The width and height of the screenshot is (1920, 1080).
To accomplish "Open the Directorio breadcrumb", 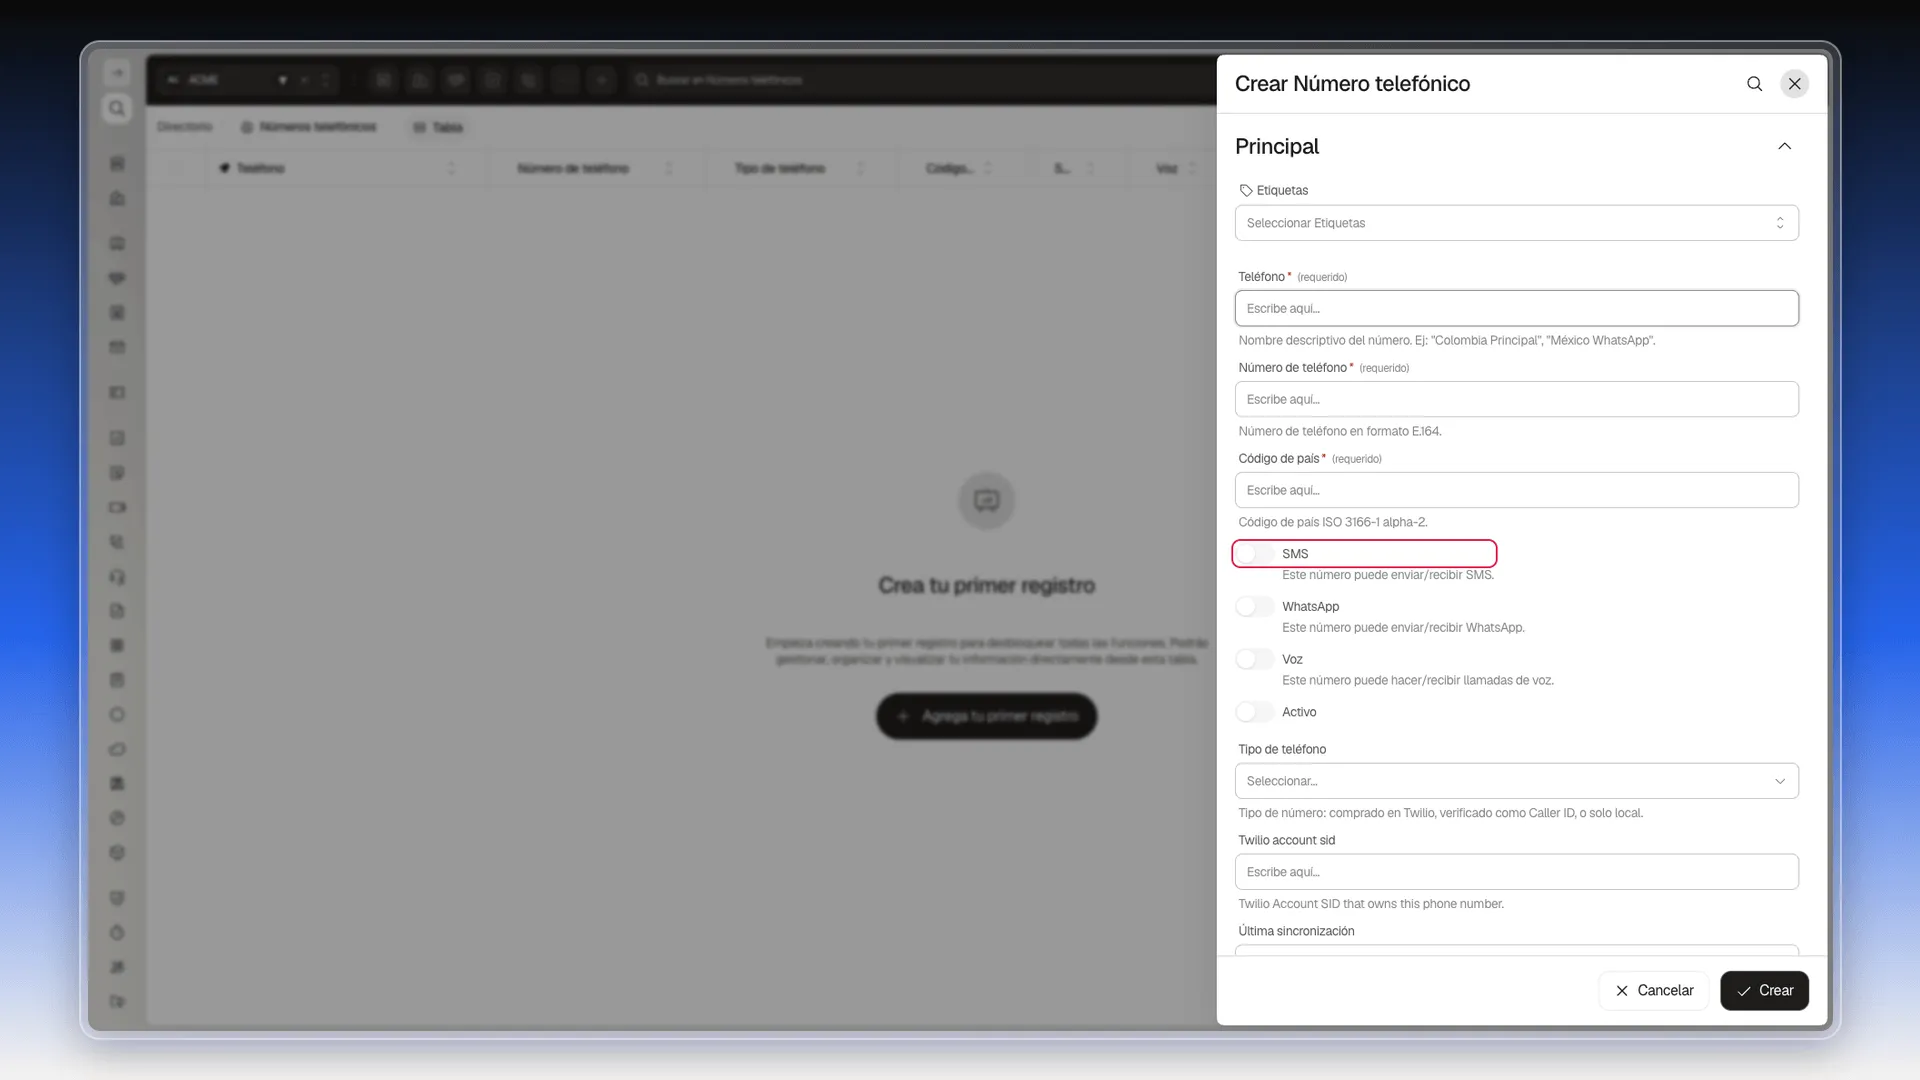I will pyautogui.click(x=185, y=127).
